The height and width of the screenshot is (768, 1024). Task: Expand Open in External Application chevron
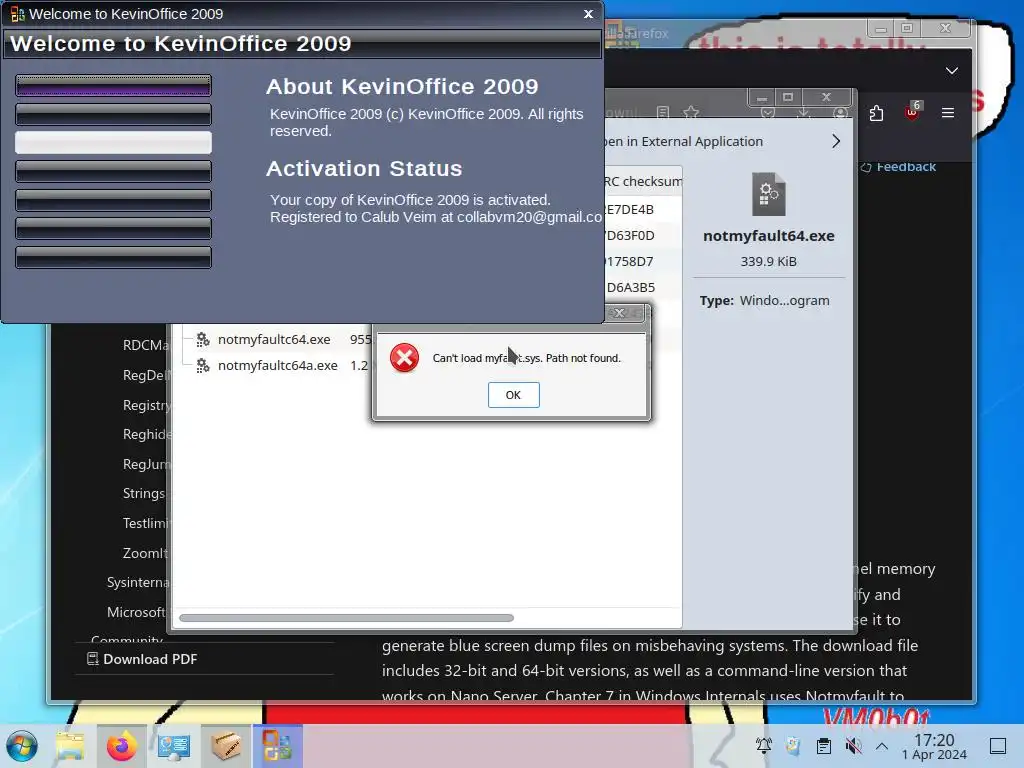[836, 141]
